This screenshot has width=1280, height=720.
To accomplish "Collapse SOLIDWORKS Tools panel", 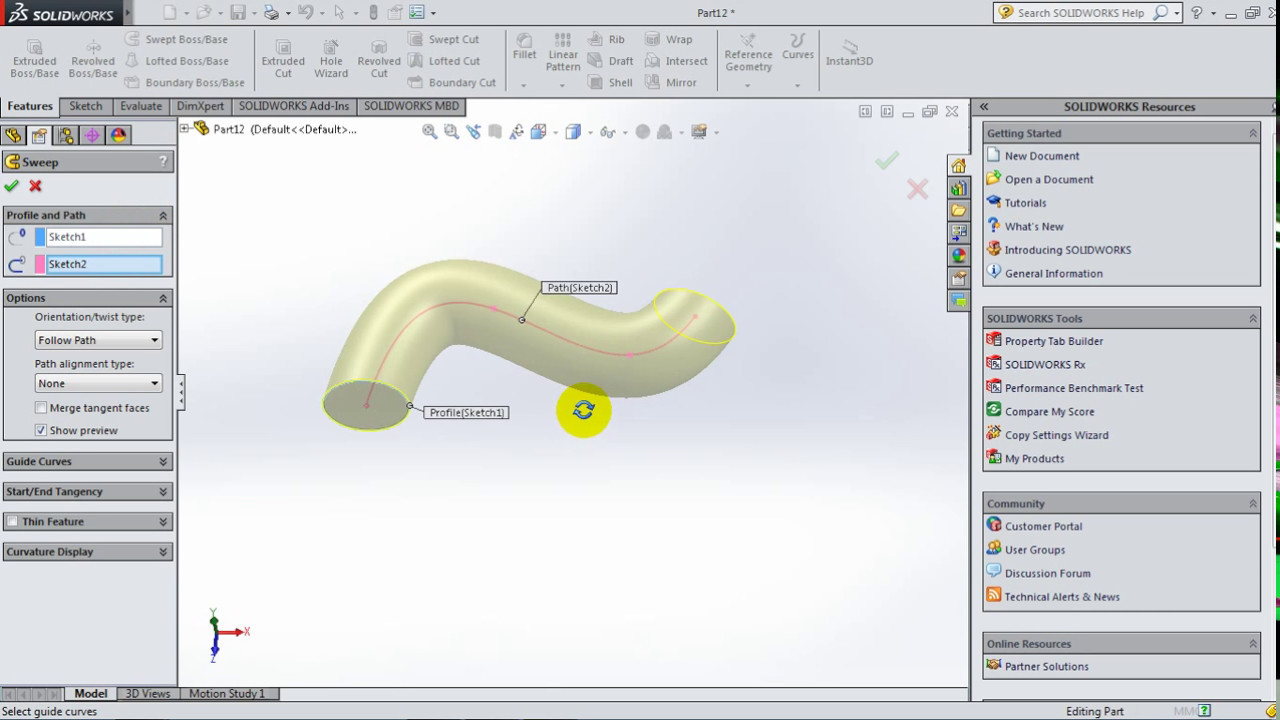I will [x=1253, y=318].
